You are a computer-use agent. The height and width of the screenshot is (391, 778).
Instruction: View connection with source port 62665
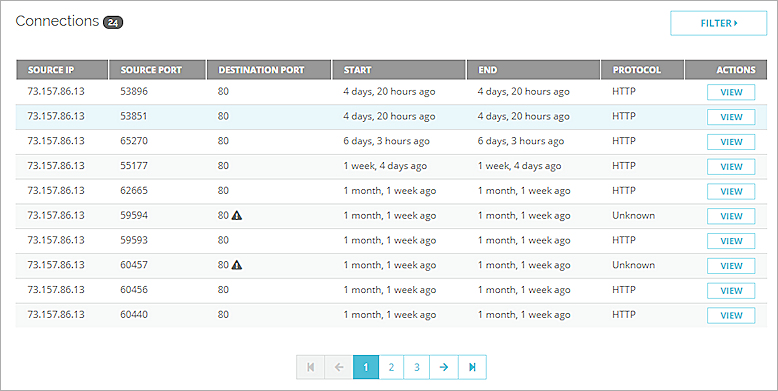coord(731,192)
